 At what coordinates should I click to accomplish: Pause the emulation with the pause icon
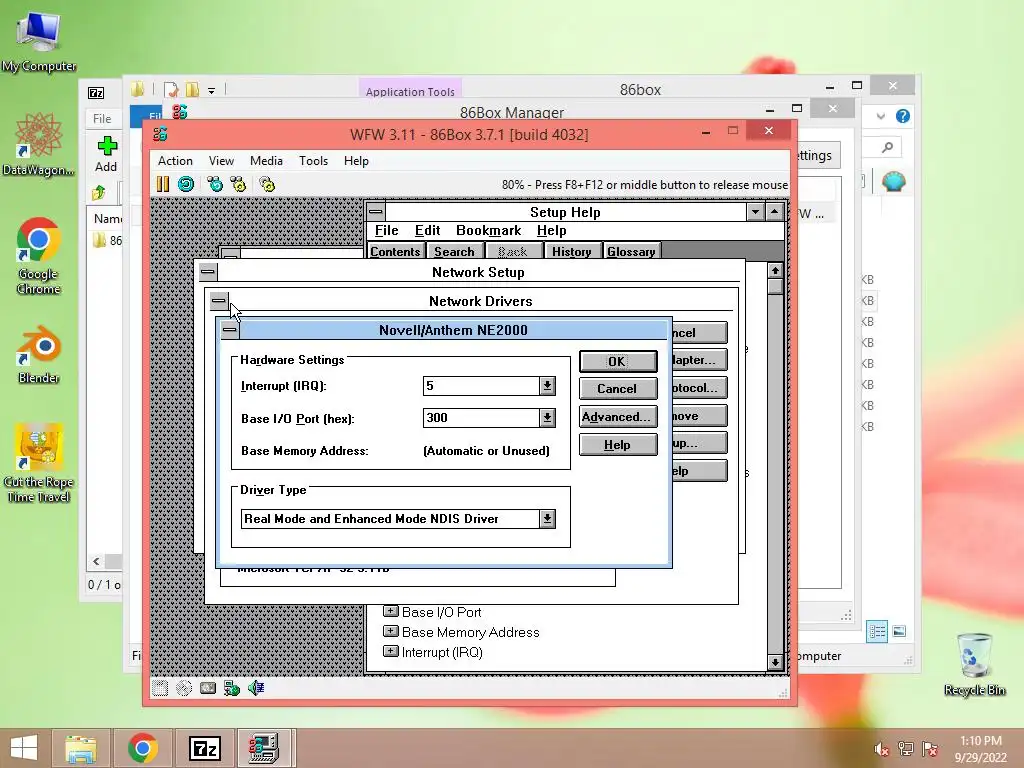163,184
